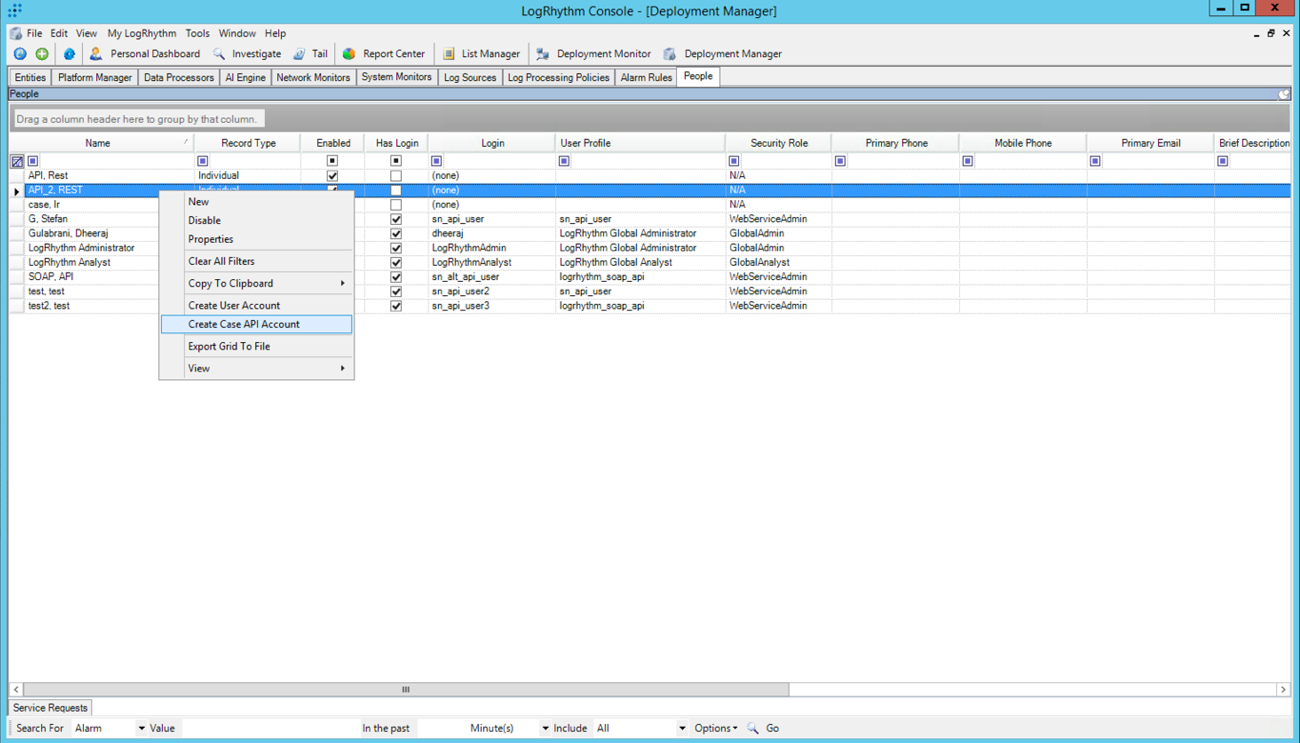Click the refresh icon on People panel header

1284,94
